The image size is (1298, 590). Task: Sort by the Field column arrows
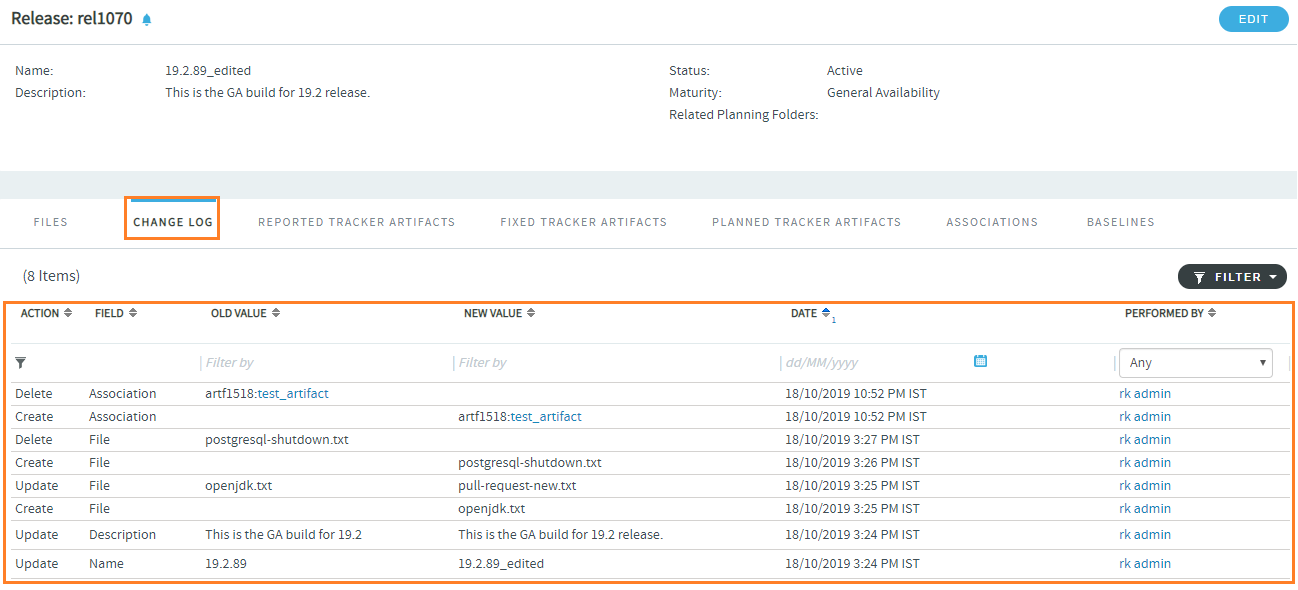[133, 313]
